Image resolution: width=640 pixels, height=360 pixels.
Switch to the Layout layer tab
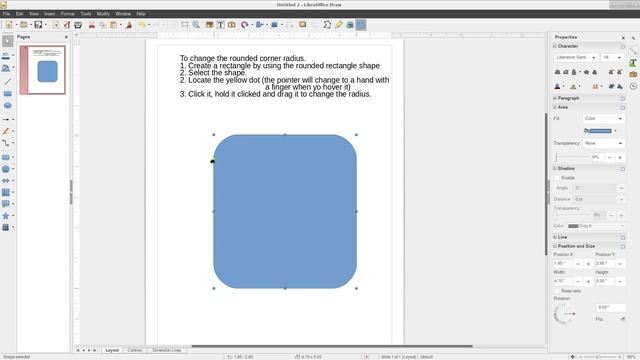112,350
